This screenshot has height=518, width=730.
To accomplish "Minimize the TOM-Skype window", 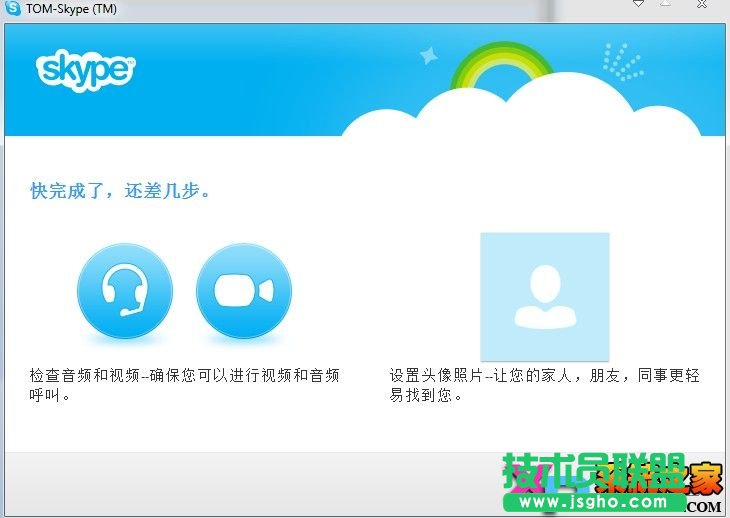I will click(639, 4).
